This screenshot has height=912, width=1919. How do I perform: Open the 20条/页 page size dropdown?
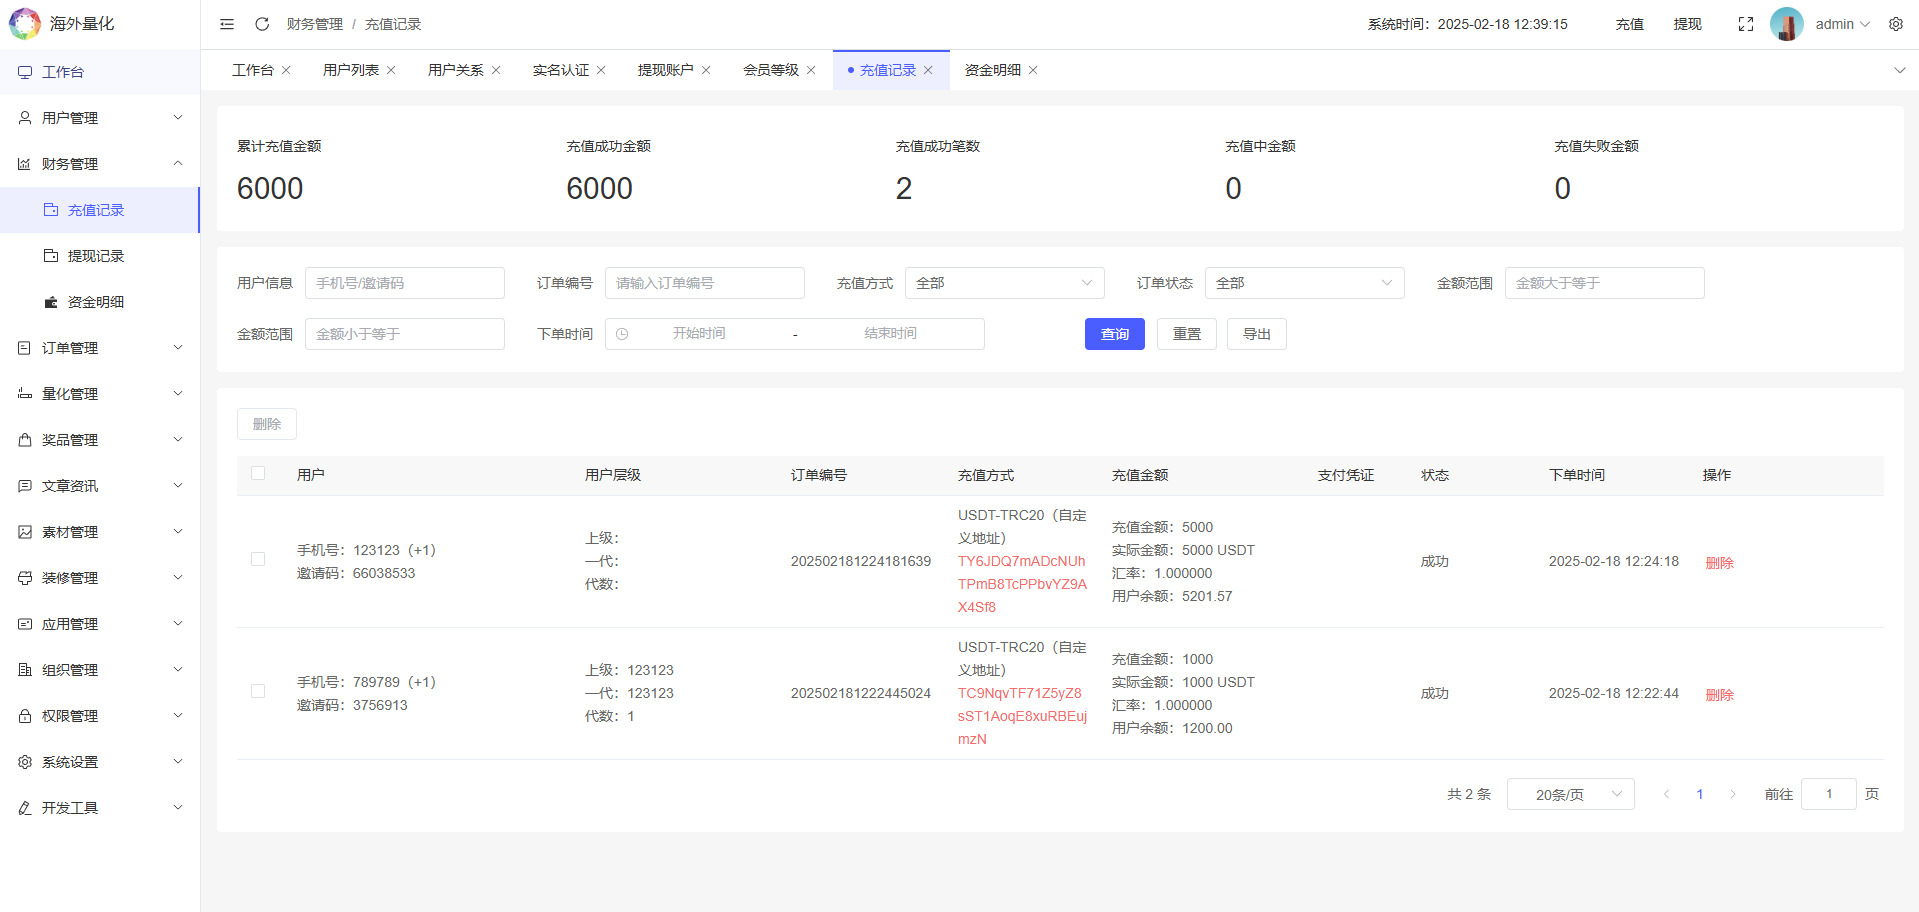point(1569,793)
